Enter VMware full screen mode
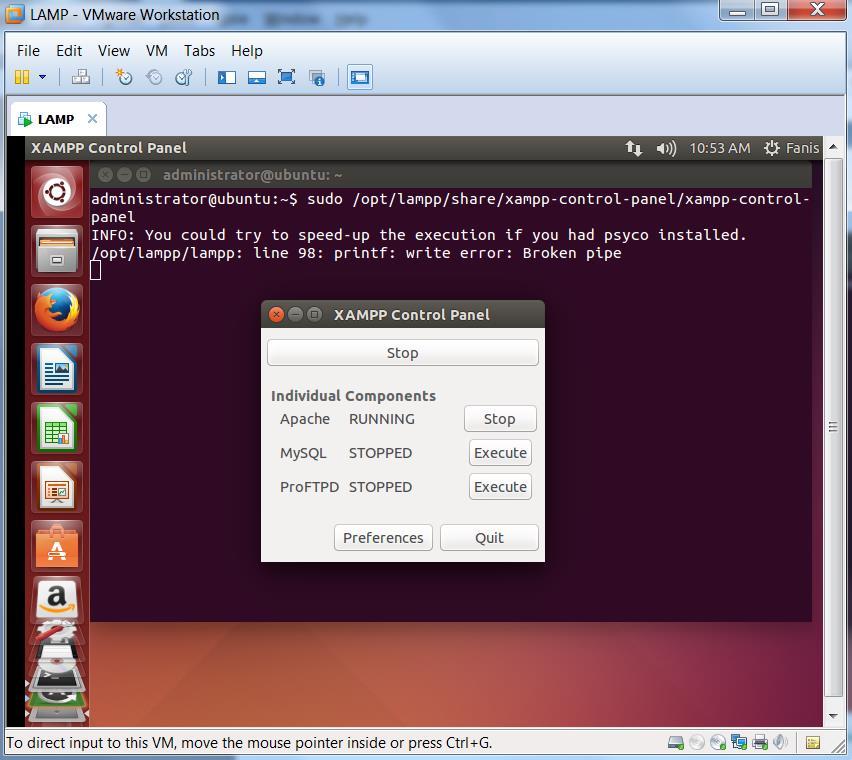This screenshot has height=760, width=852. click(x=286, y=77)
